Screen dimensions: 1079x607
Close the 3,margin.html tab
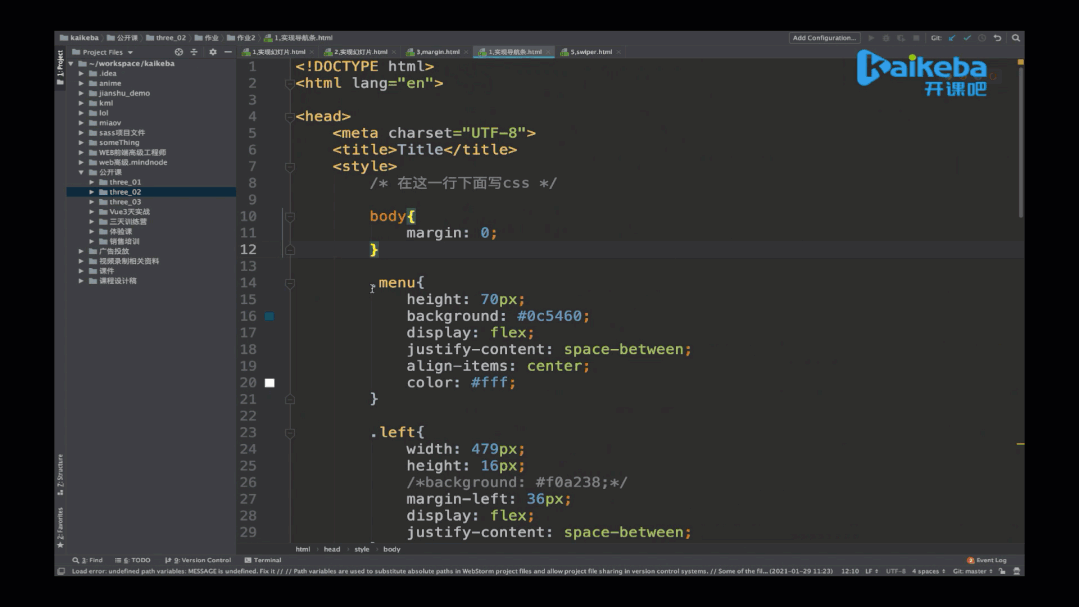(x=466, y=52)
